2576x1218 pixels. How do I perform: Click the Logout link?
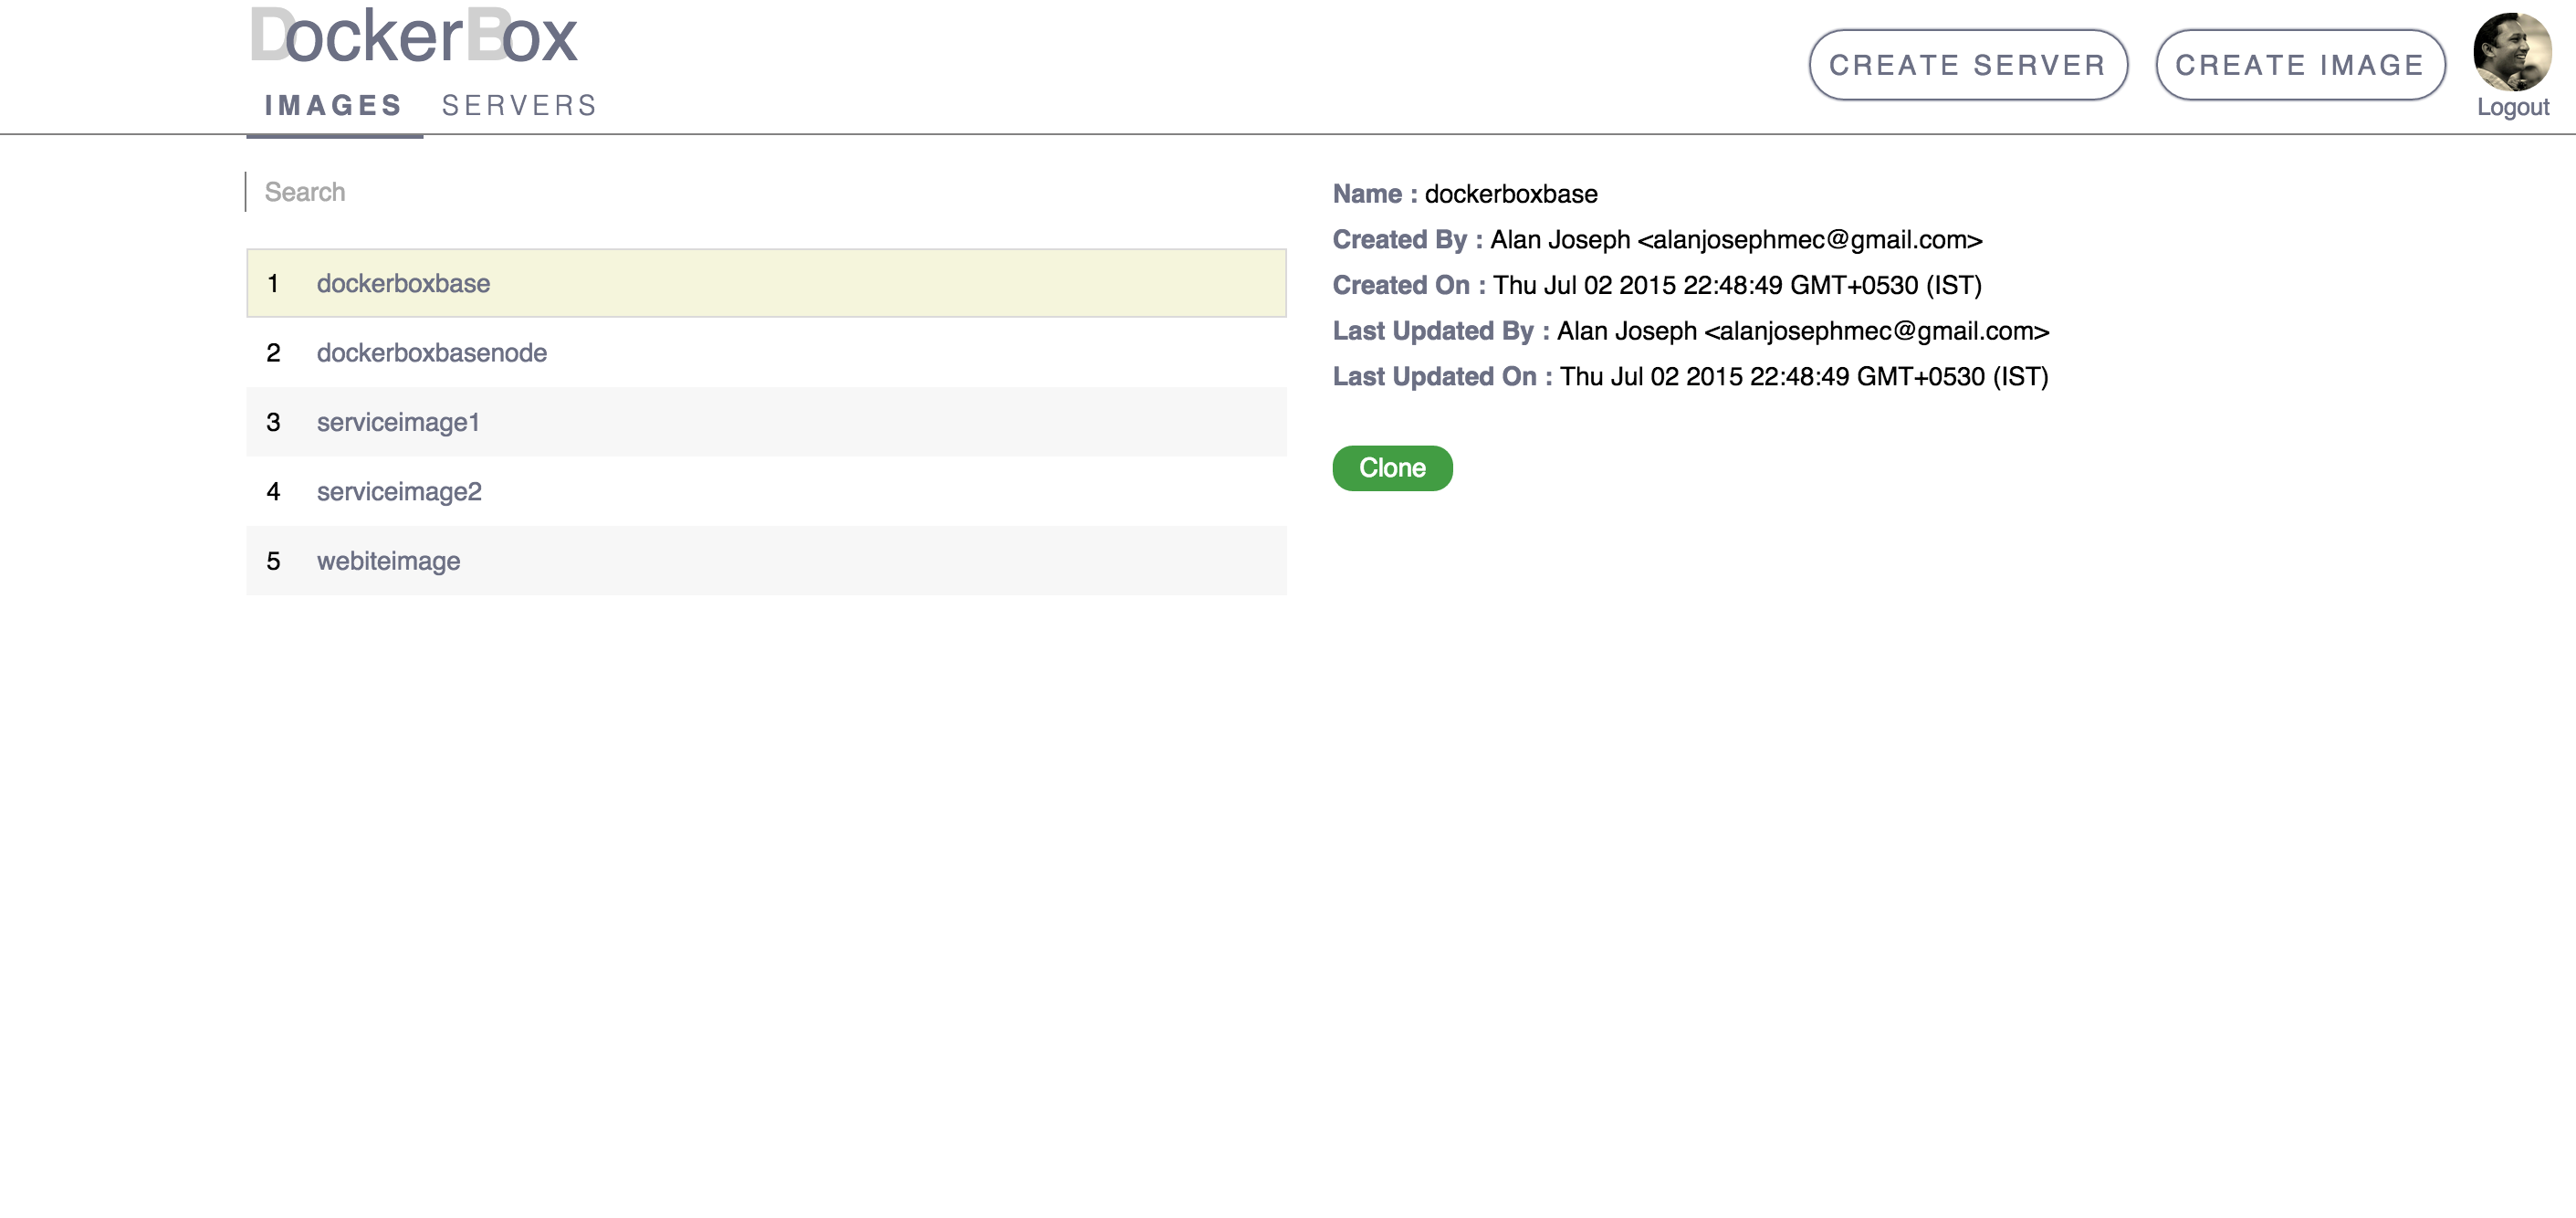point(2512,107)
